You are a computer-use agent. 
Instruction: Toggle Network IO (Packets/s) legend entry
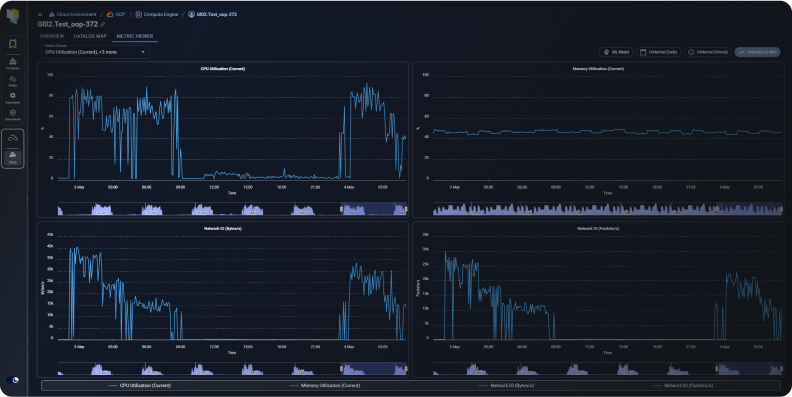coord(683,385)
